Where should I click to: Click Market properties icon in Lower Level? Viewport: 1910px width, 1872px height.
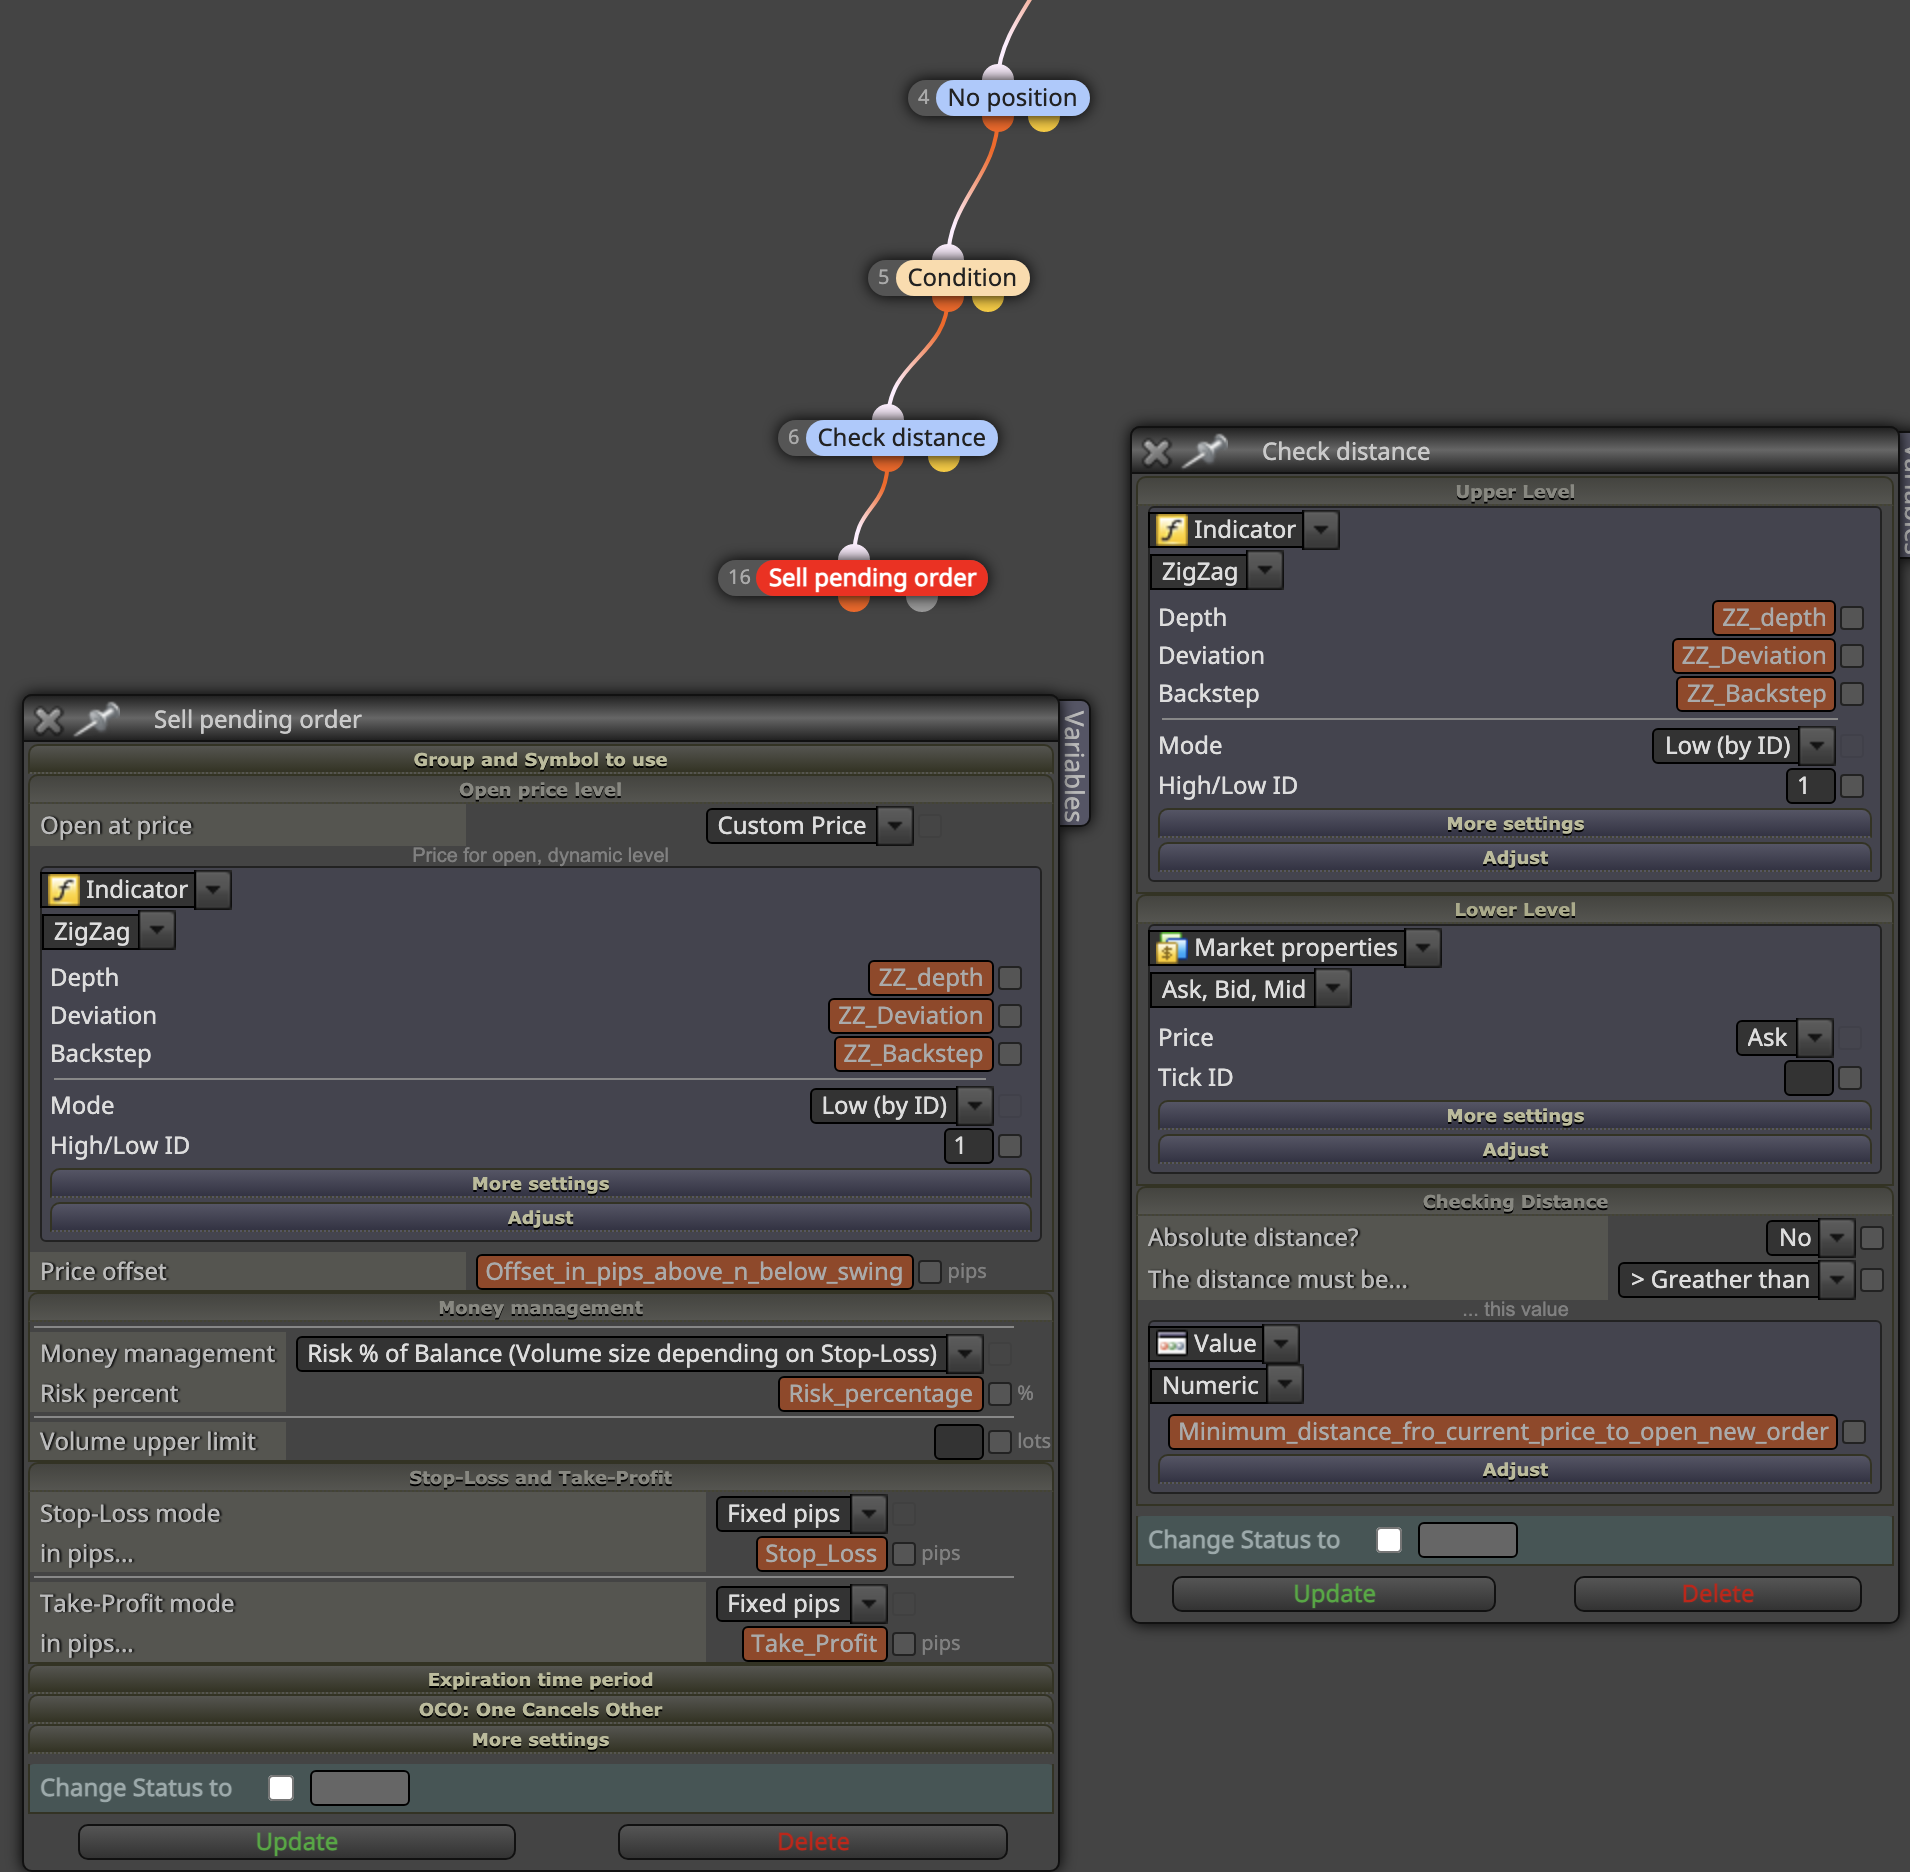pos(1172,947)
